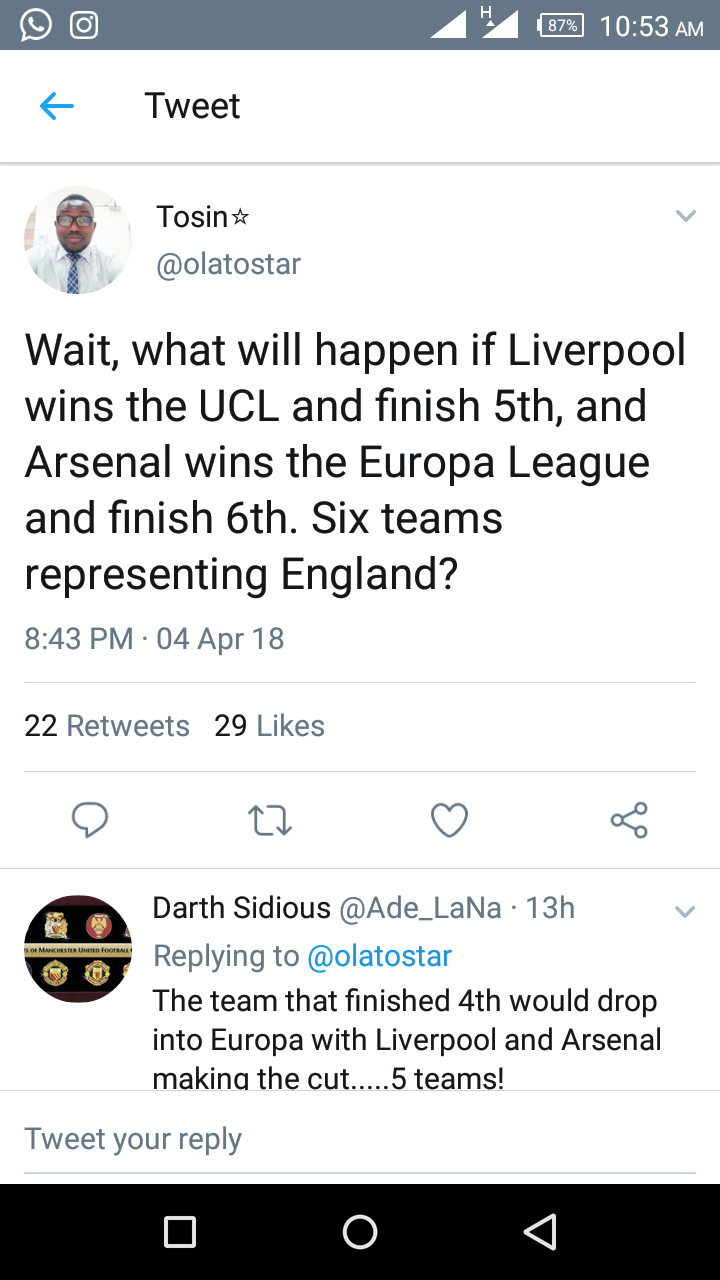The image size is (720, 1280).
Task: Open the @Ade_LaNa handle
Action: coord(420,908)
